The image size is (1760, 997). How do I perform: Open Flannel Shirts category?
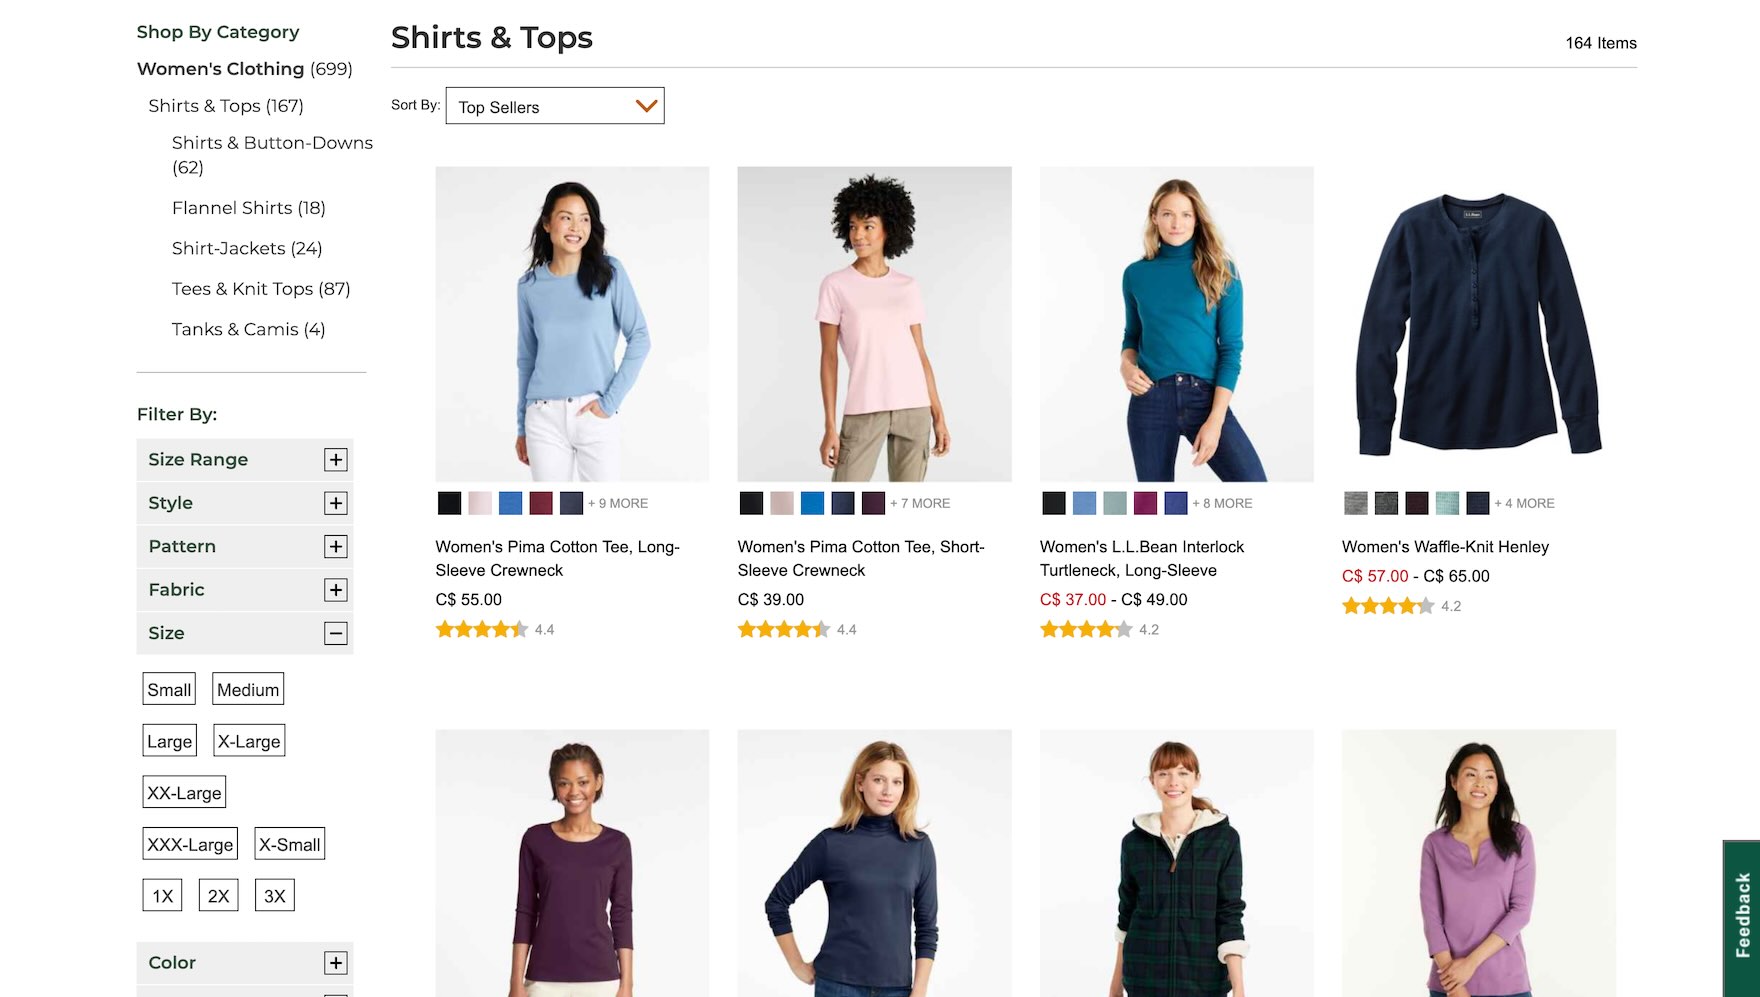point(248,208)
